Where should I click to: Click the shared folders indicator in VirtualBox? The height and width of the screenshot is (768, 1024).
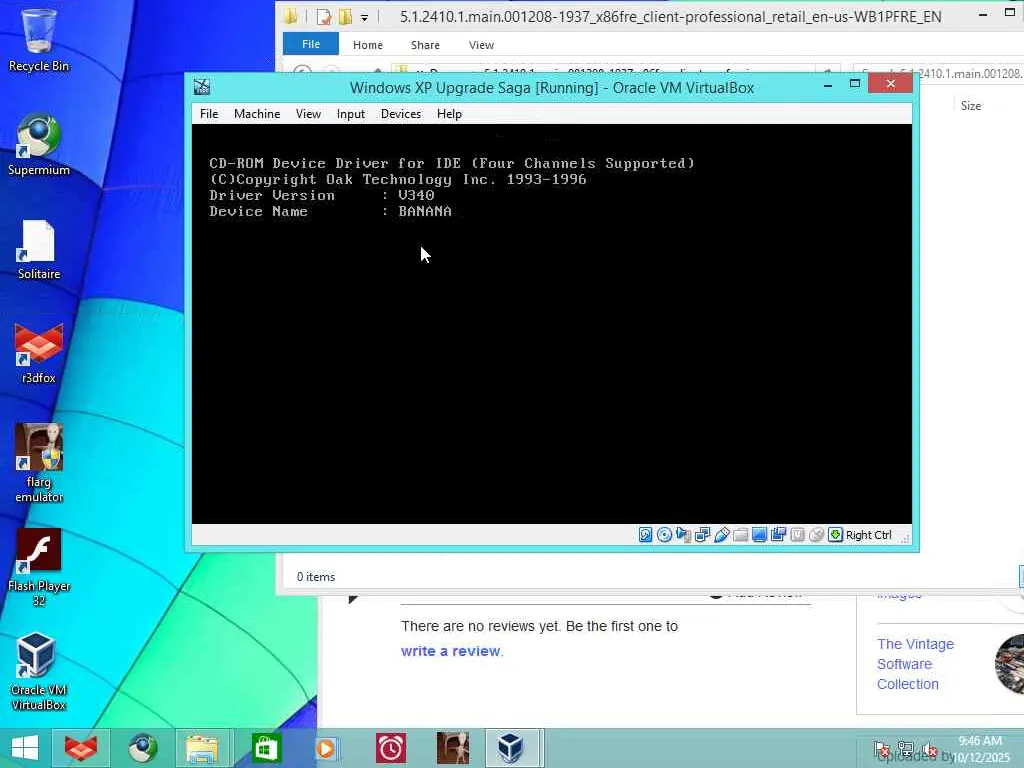741,535
